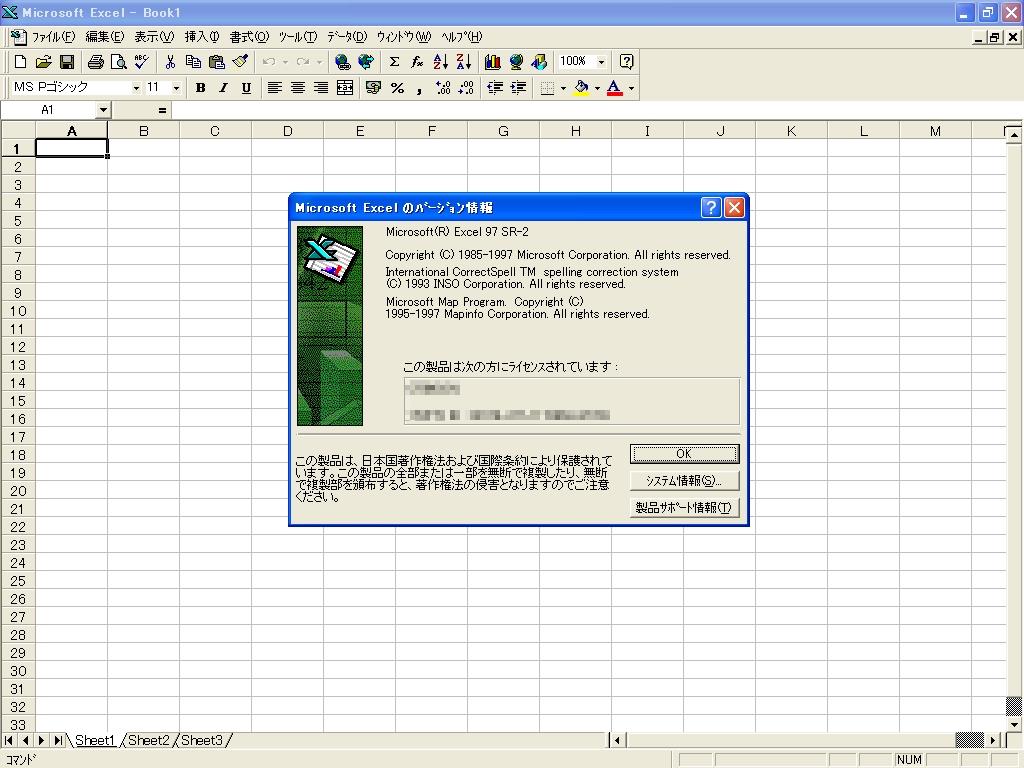Expand the Redo history dropdown
1024x768 pixels.
[x=319, y=62]
